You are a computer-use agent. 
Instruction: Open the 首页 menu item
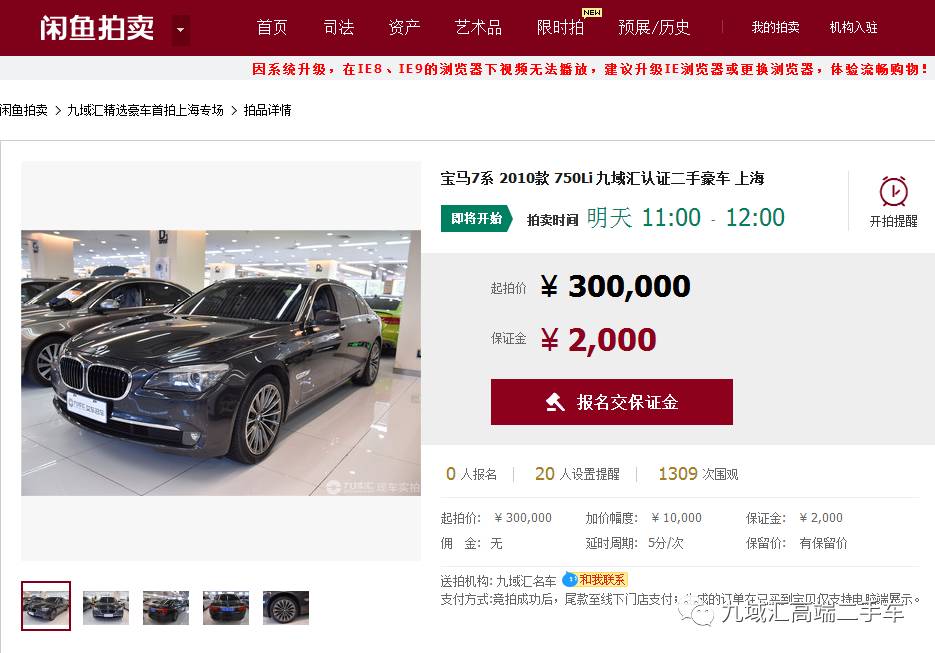pyautogui.click(x=272, y=27)
